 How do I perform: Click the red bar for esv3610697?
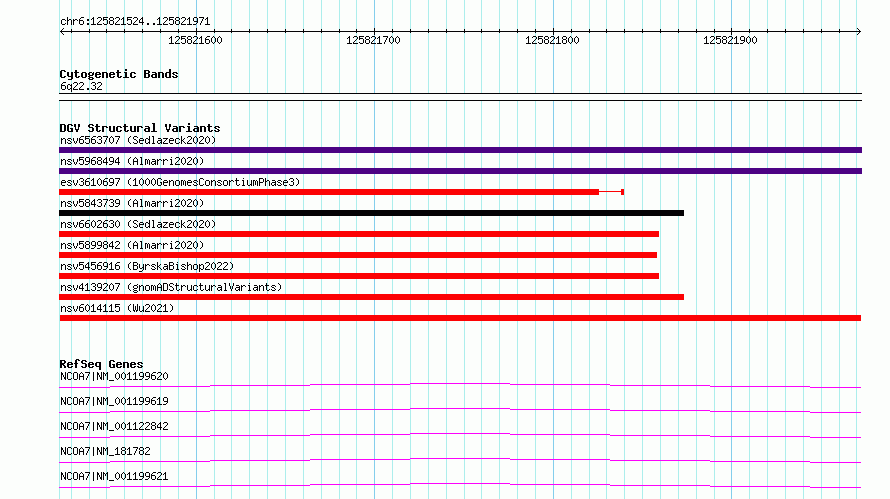(329, 192)
